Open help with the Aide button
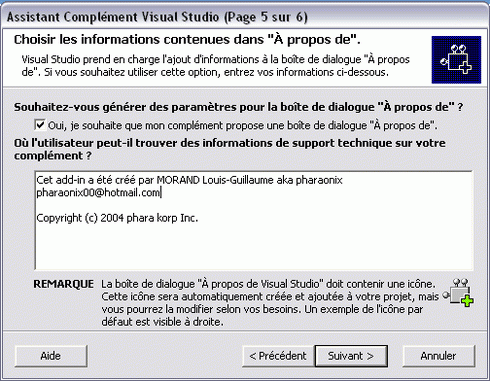The height and width of the screenshot is (381, 490). coord(51,356)
